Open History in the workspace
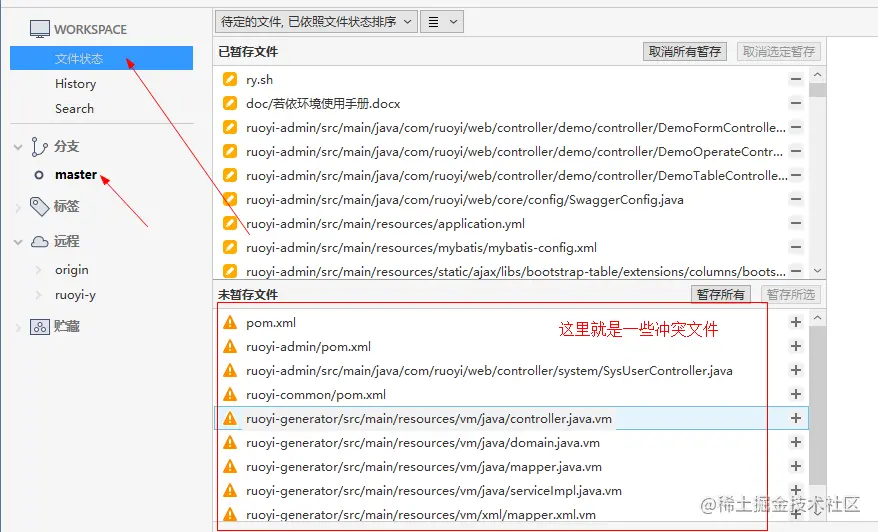The height and width of the screenshot is (532, 878). click(x=76, y=84)
